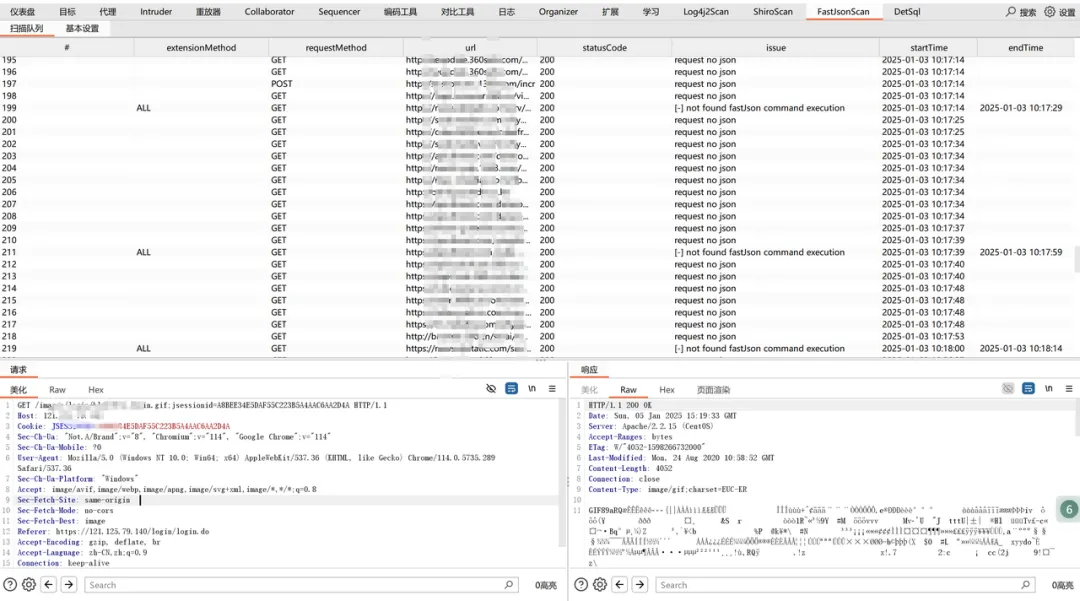Click the green badge showing 6

click(1069, 509)
